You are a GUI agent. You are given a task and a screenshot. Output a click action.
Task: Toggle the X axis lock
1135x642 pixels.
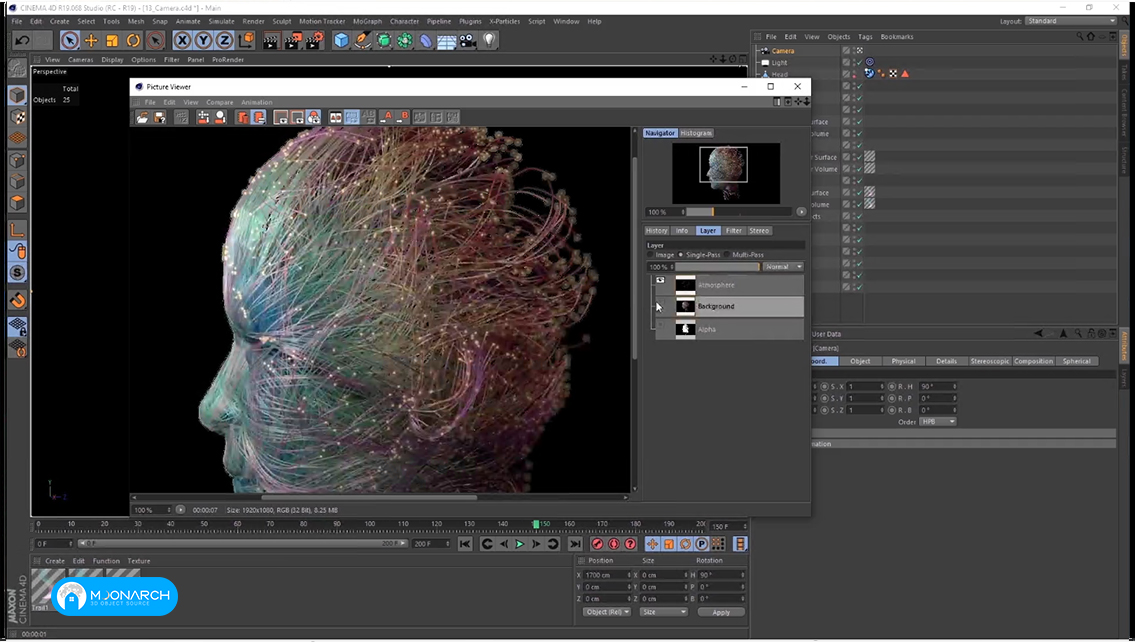pyautogui.click(x=182, y=41)
